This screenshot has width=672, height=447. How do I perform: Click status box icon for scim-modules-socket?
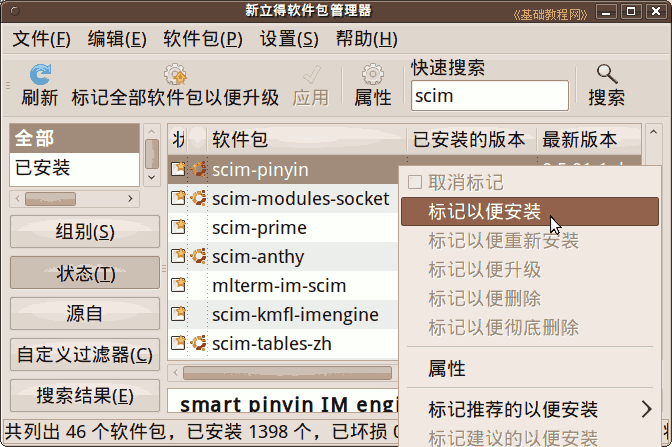(178, 198)
